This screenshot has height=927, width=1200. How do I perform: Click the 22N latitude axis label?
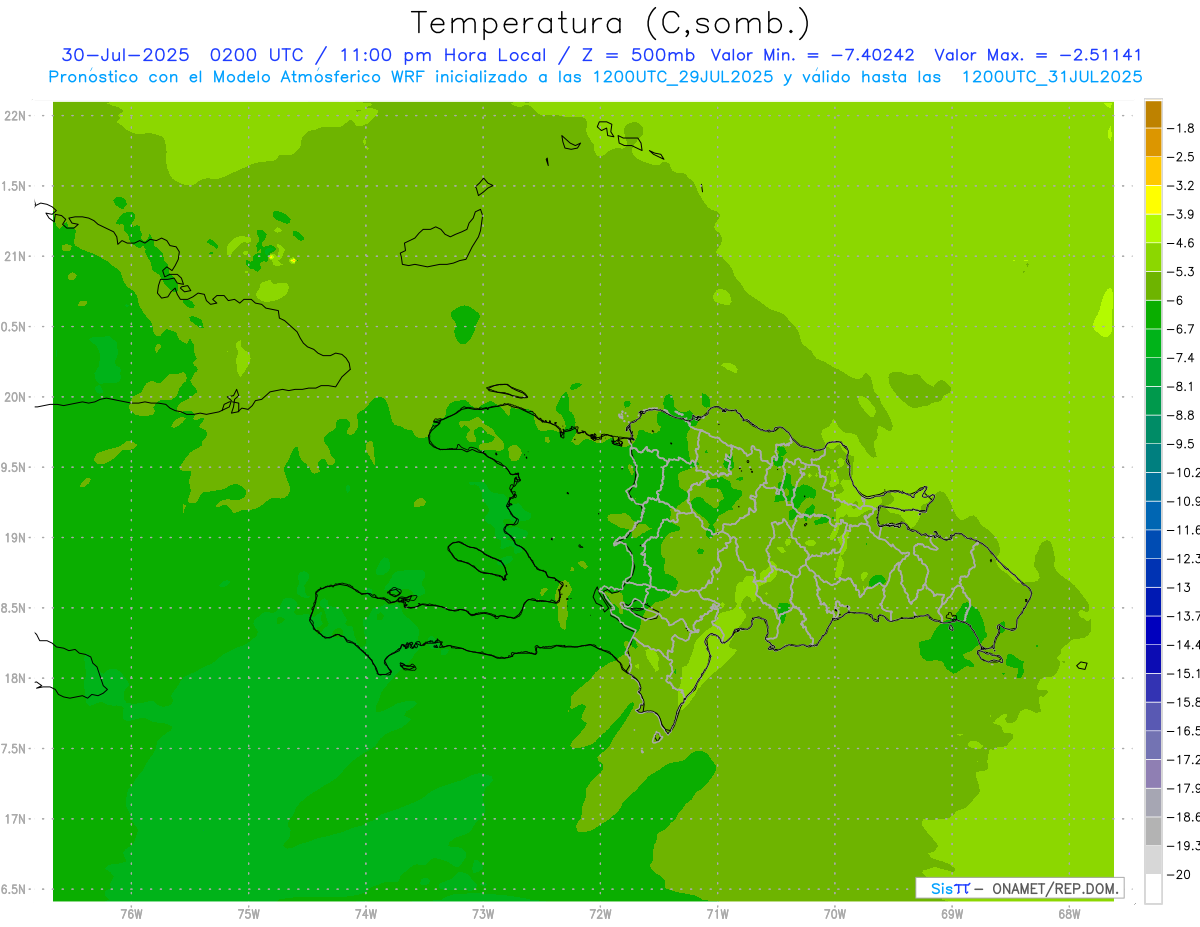click(15, 116)
